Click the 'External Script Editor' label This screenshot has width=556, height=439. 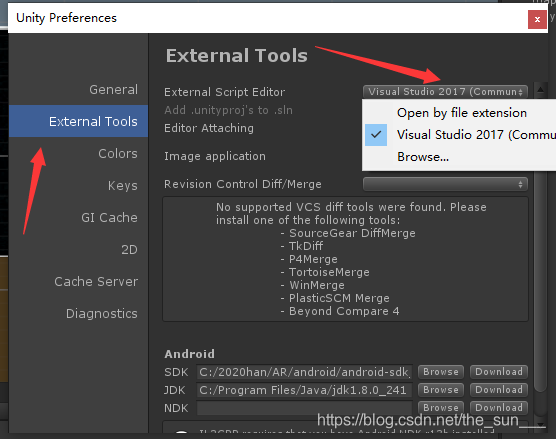tap(224, 92)
